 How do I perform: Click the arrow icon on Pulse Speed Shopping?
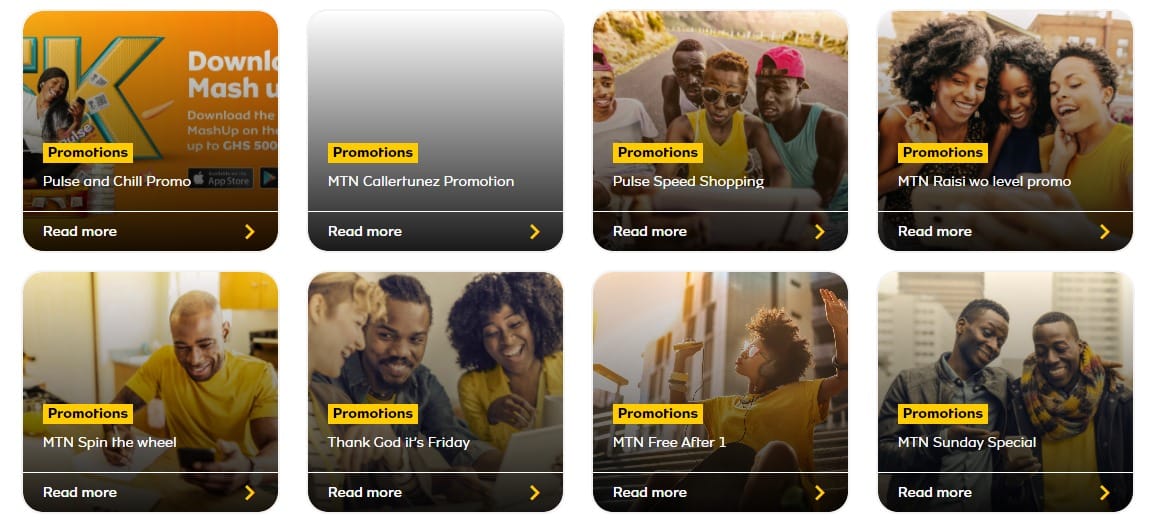[819, 232]
